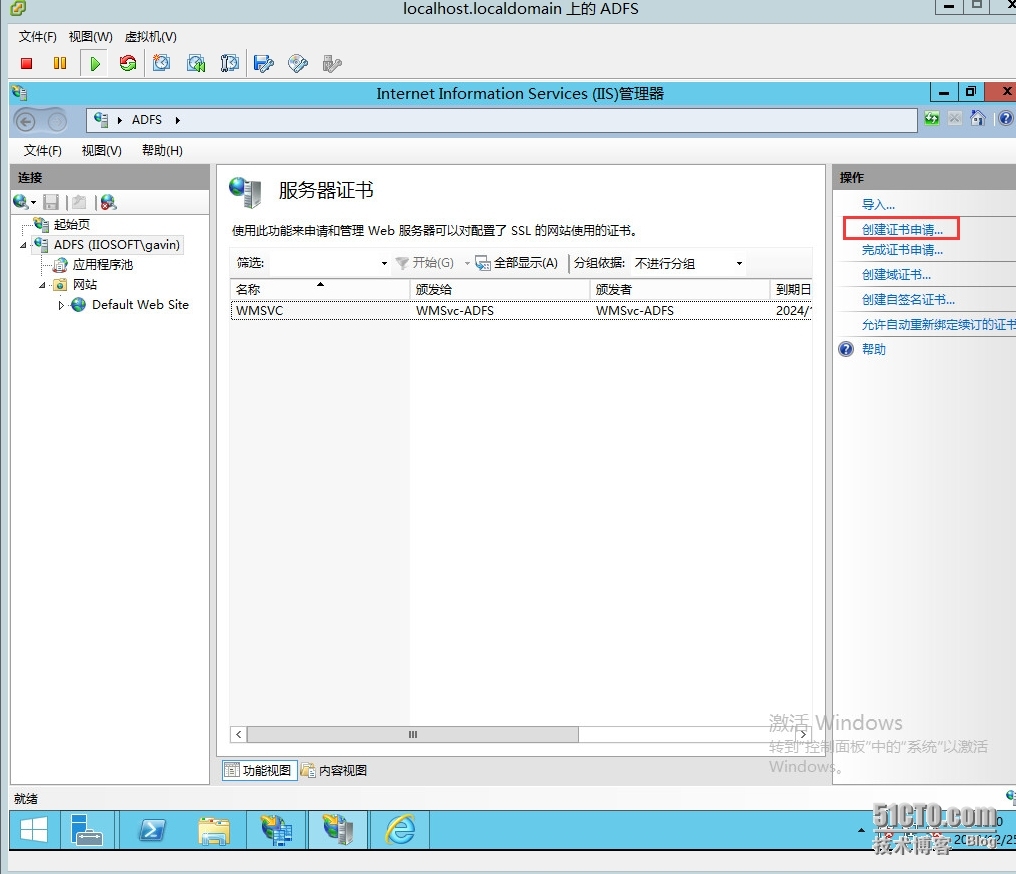Image resolution: width=1016 pixels, height=874 pixels.
Task: Restart the virtual machine
Action: pos(128,63)
